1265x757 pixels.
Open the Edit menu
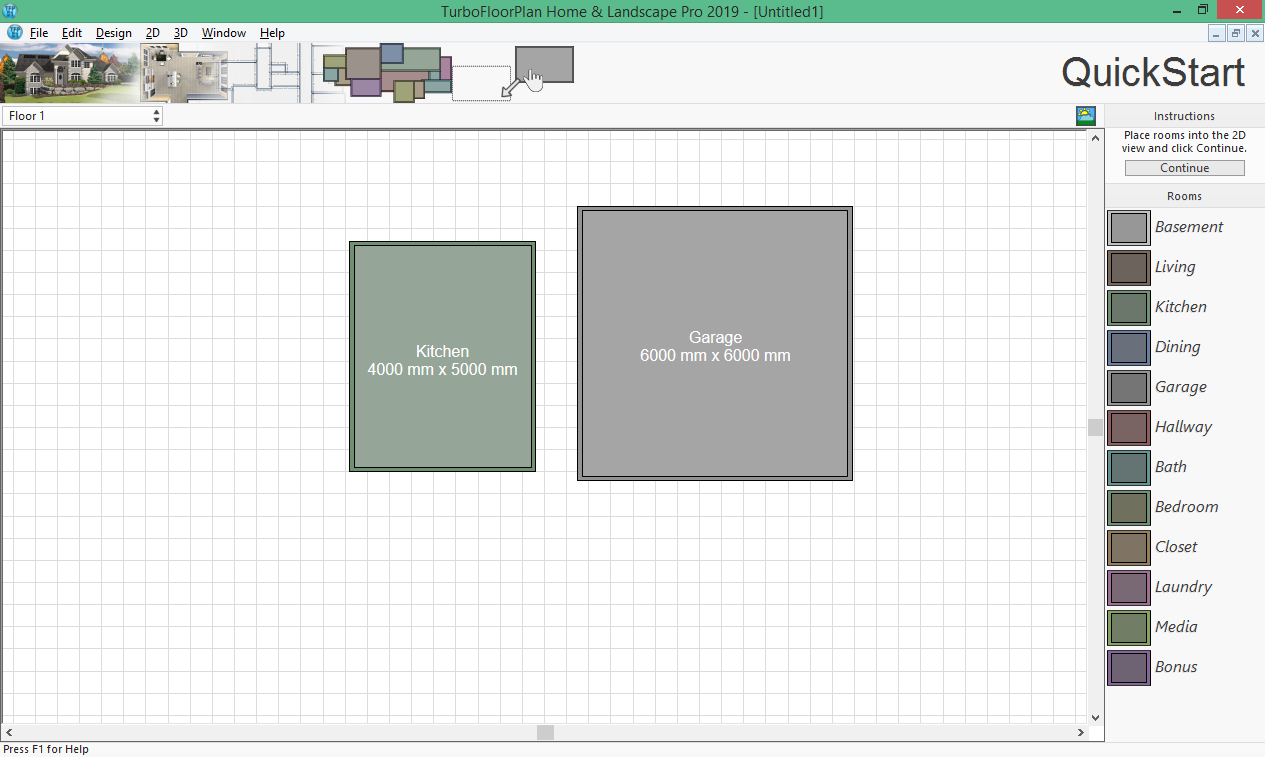(72, 33)
